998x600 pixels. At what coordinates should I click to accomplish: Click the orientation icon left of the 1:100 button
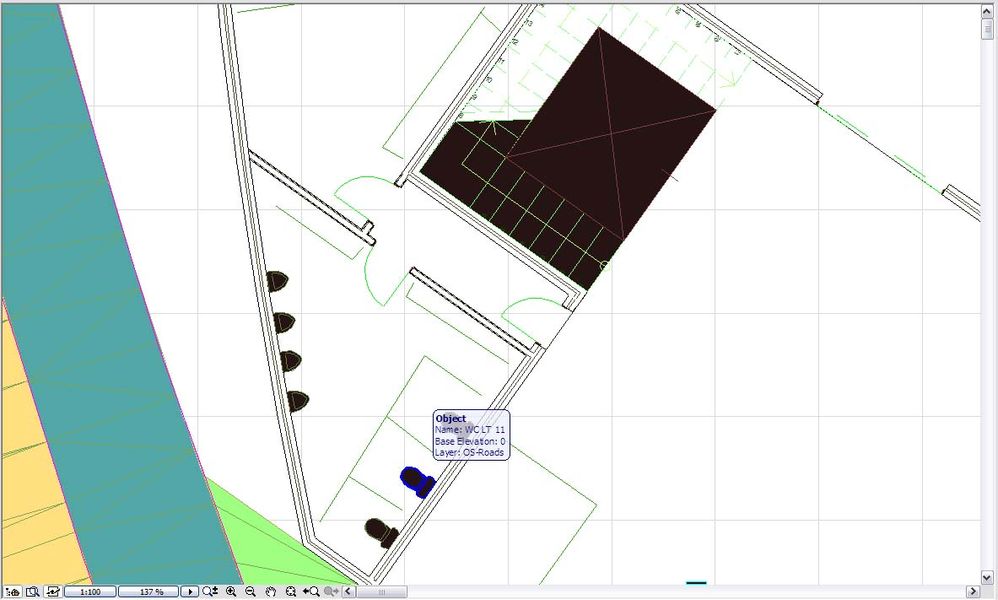53,592
